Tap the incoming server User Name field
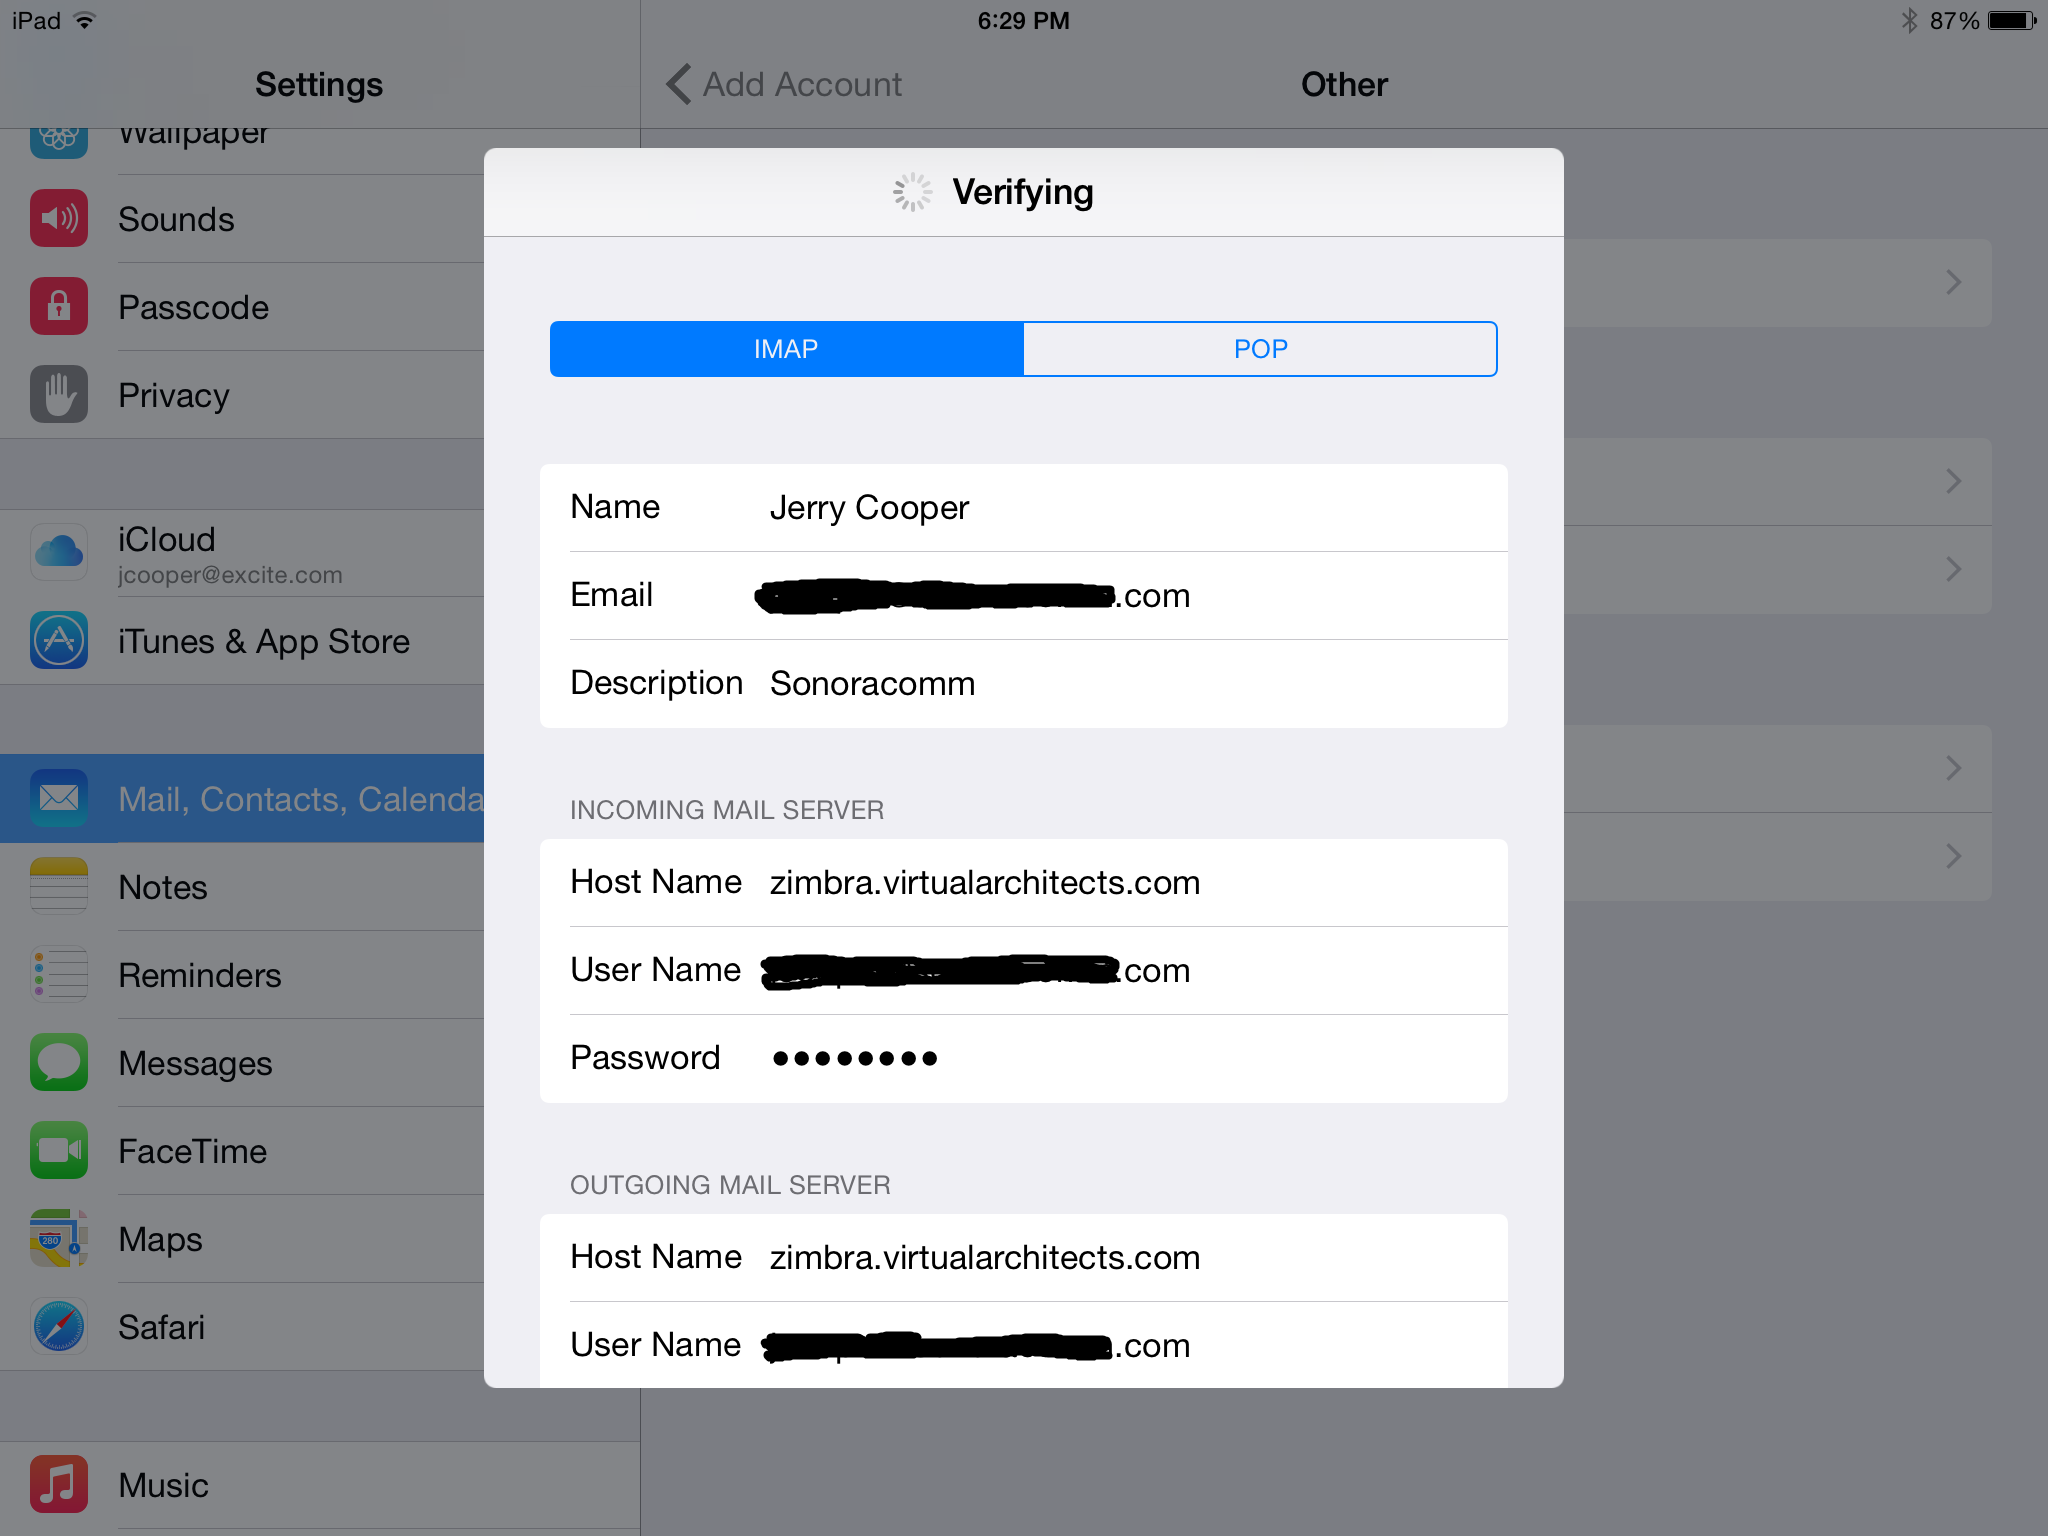The width and height of the screenshot is (2048, 1536). (x=1024, y=971)
